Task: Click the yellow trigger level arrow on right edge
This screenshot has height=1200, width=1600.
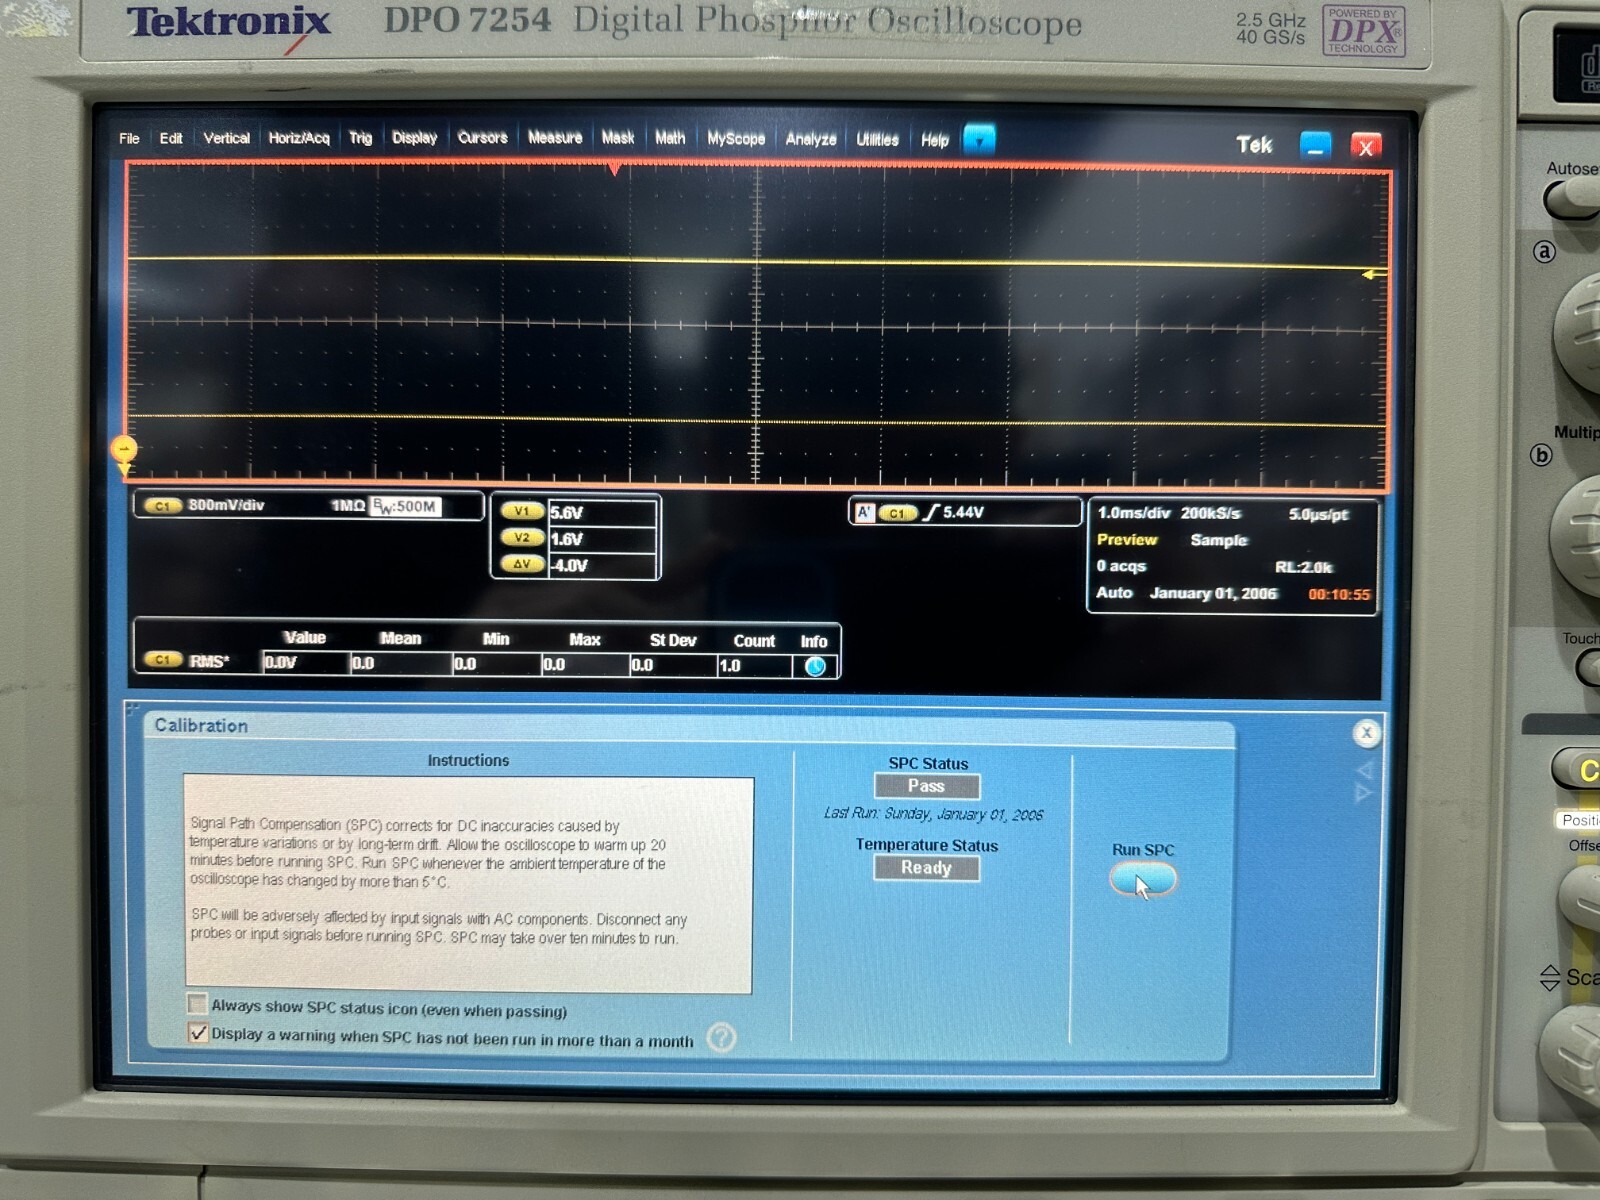Action: 1374,274
